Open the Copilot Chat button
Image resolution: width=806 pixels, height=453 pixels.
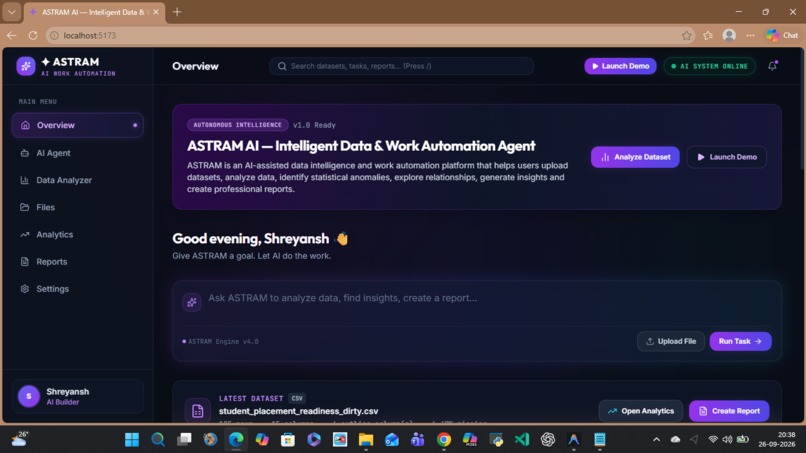pyautogui.click(x=782, y=35)
